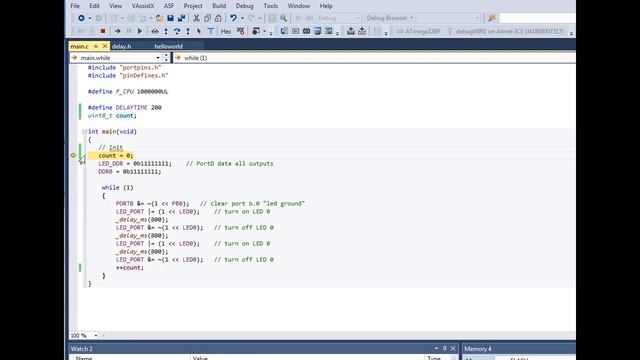Click the Step Into debug icon
The height and width of the screenshot is (360, 640).
tap(166, 31)
